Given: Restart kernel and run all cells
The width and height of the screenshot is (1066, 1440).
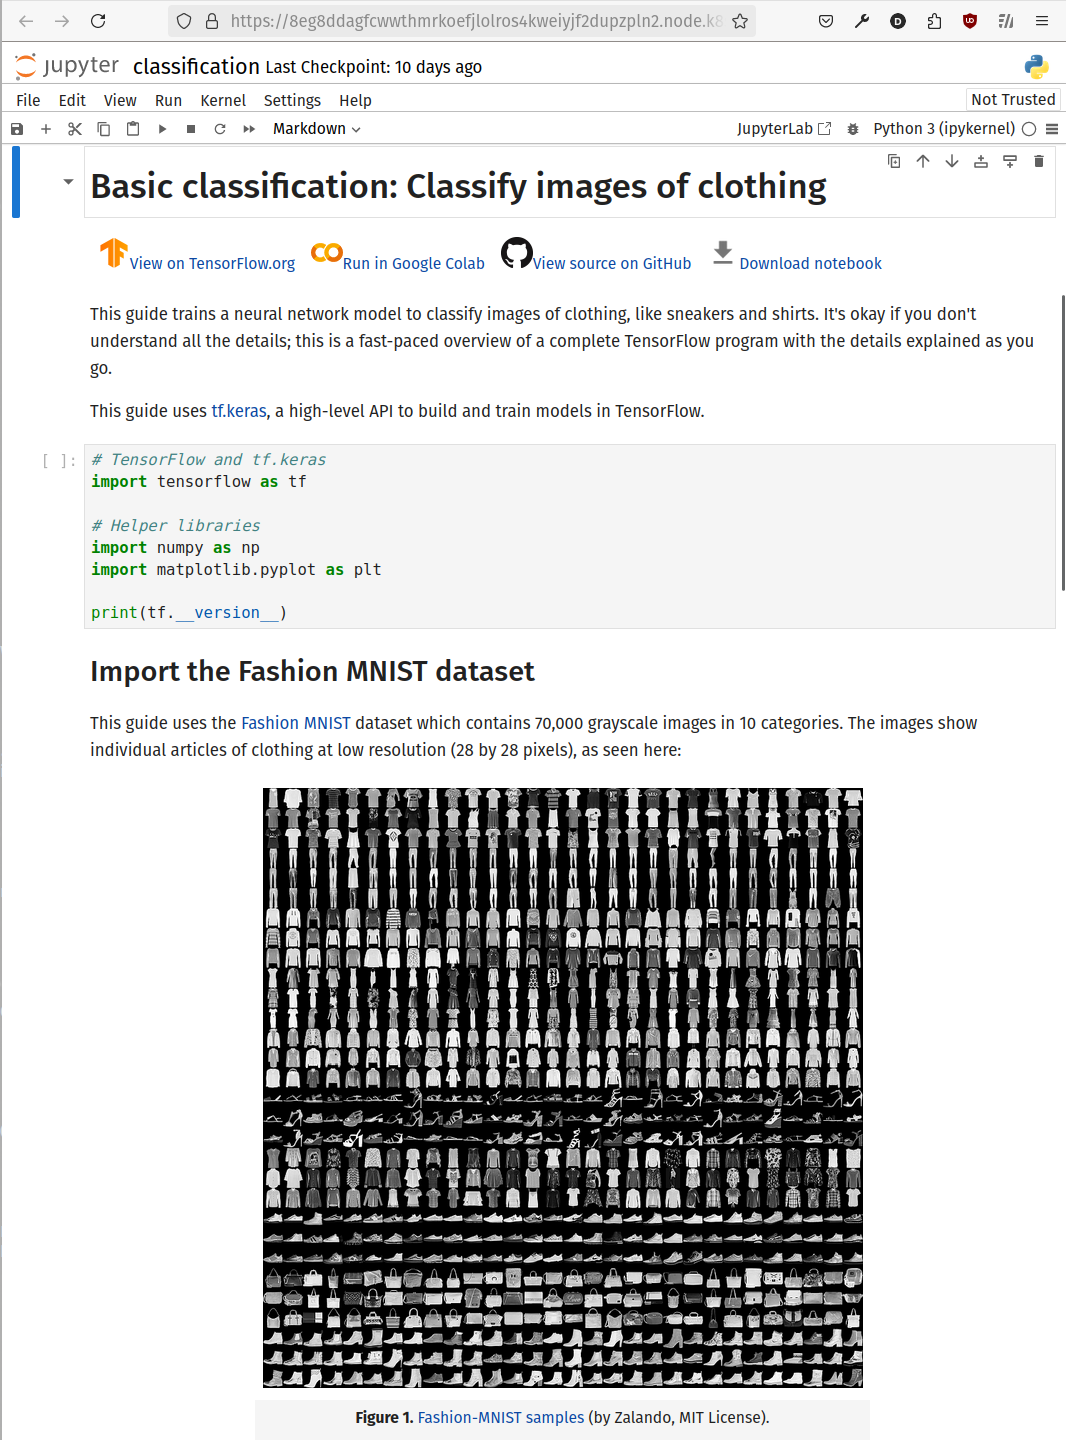Looking at the screenshot, I should coord(248,128).
